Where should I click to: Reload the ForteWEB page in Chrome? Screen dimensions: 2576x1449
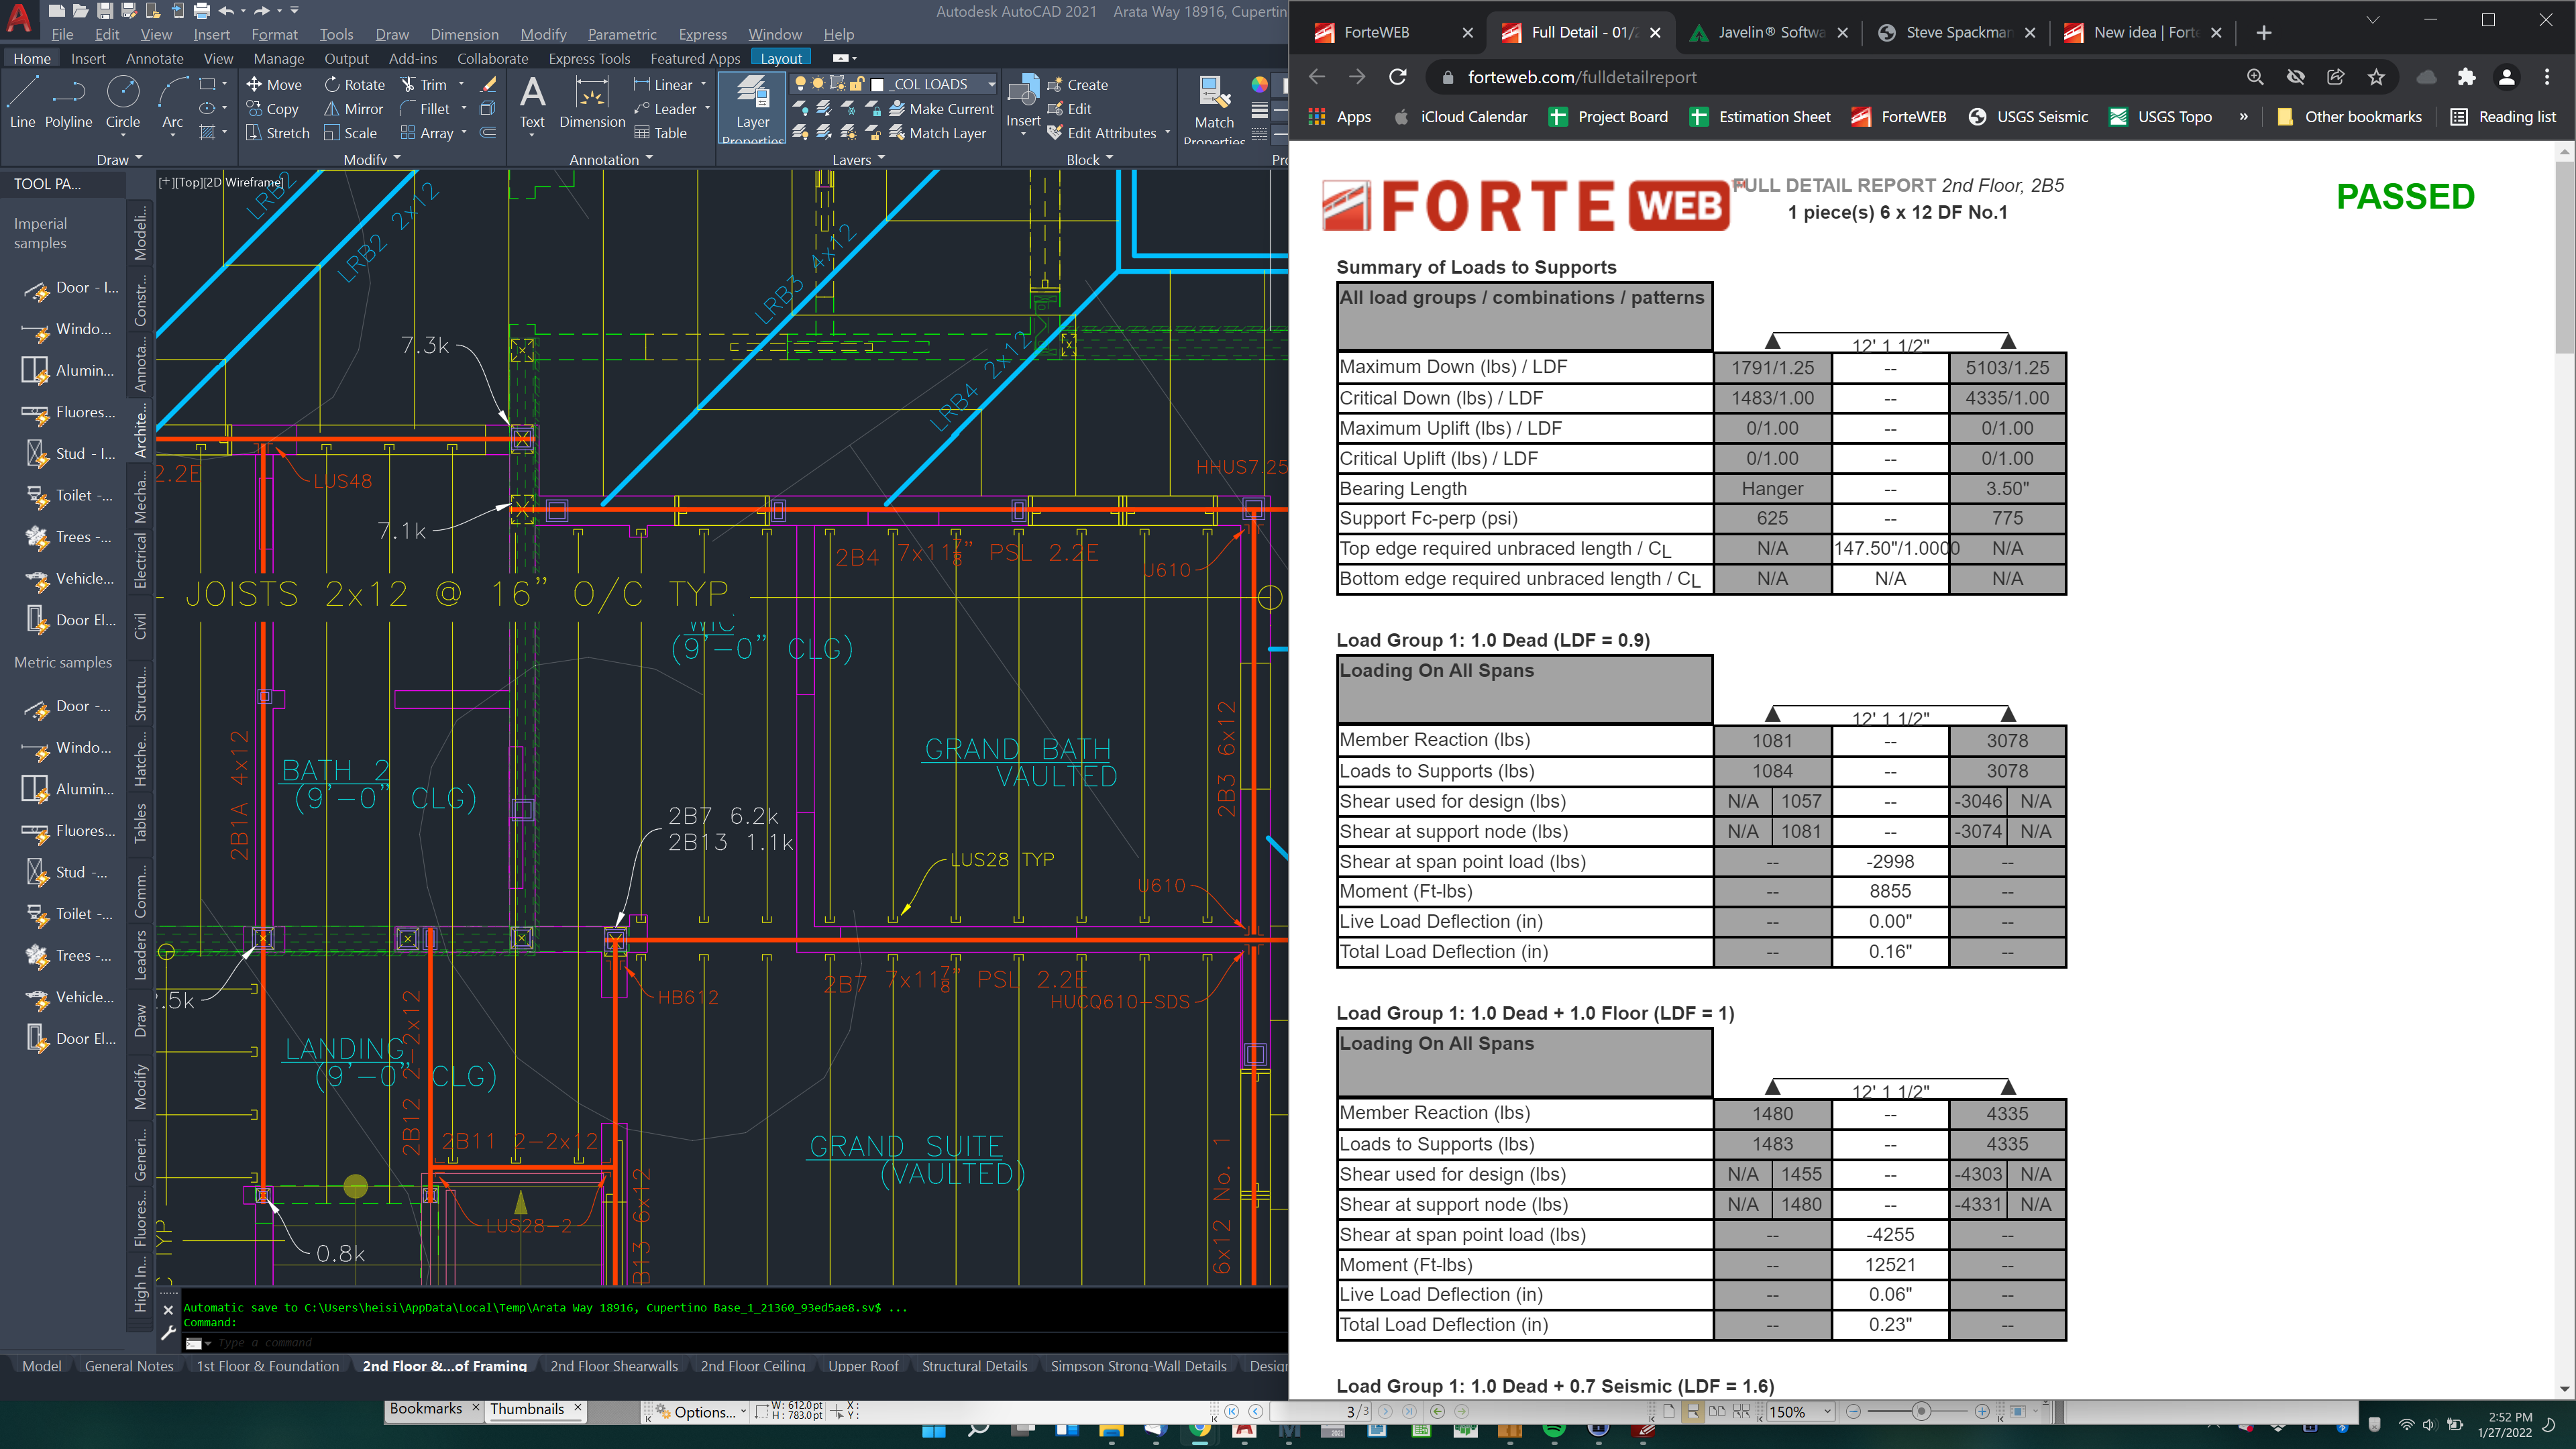coord(1398,77)
